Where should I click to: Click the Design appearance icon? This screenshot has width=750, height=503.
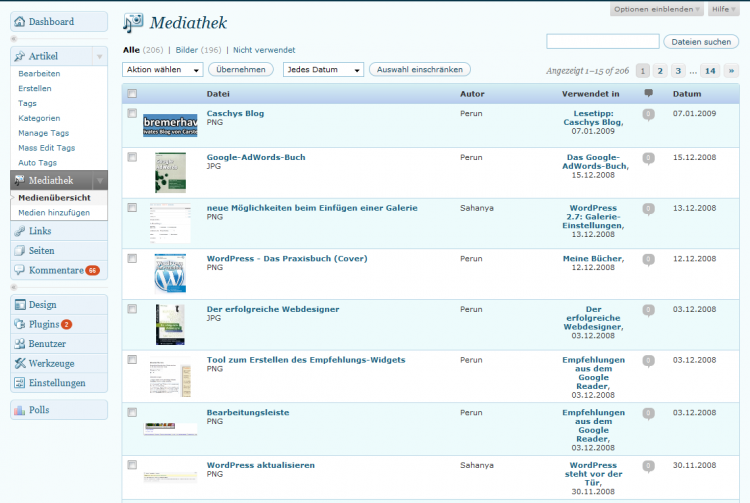click(20, 305)
